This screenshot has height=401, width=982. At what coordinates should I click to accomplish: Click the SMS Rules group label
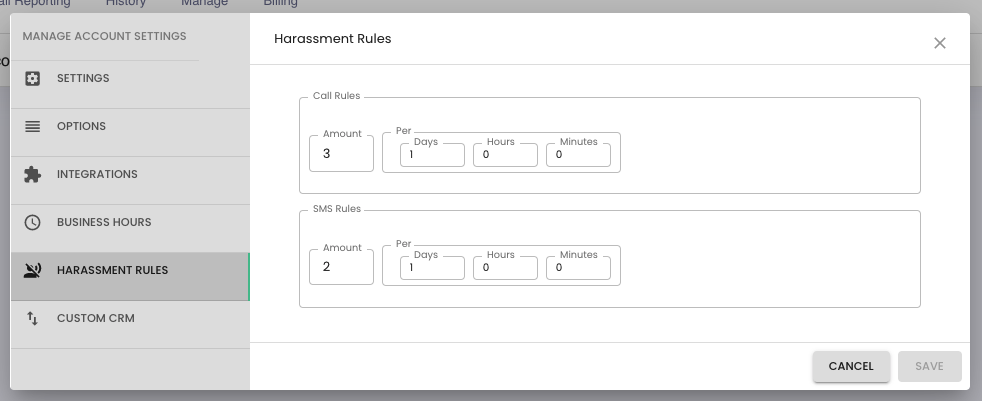coord(337,209)
